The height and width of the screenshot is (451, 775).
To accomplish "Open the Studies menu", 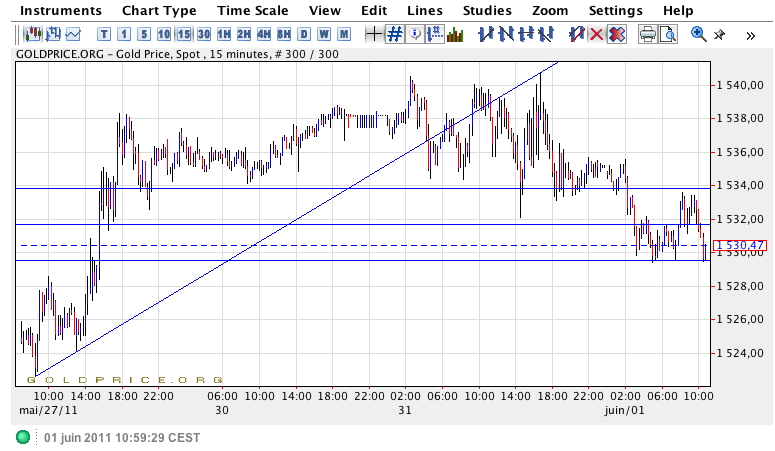I will [x=487, y=10].
